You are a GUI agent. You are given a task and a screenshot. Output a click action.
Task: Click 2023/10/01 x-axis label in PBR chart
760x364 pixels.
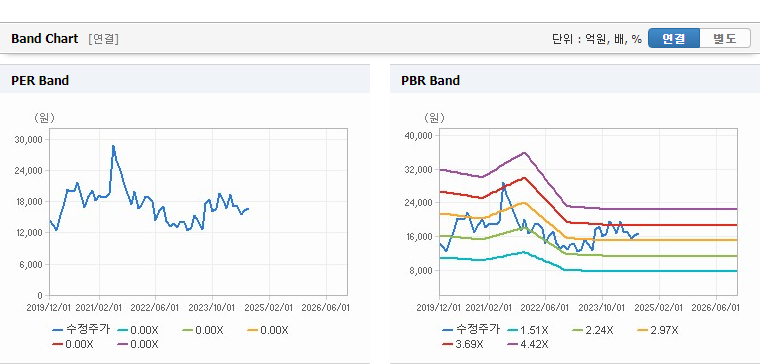tap(602, 308)
